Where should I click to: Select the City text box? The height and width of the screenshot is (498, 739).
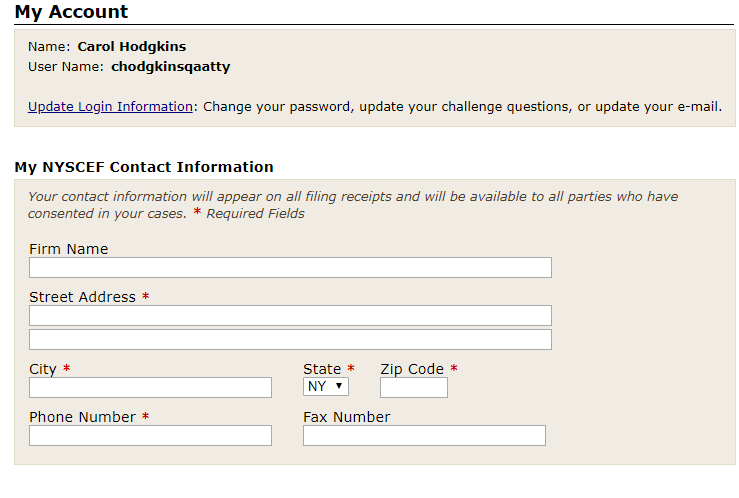tap(150, 388)
